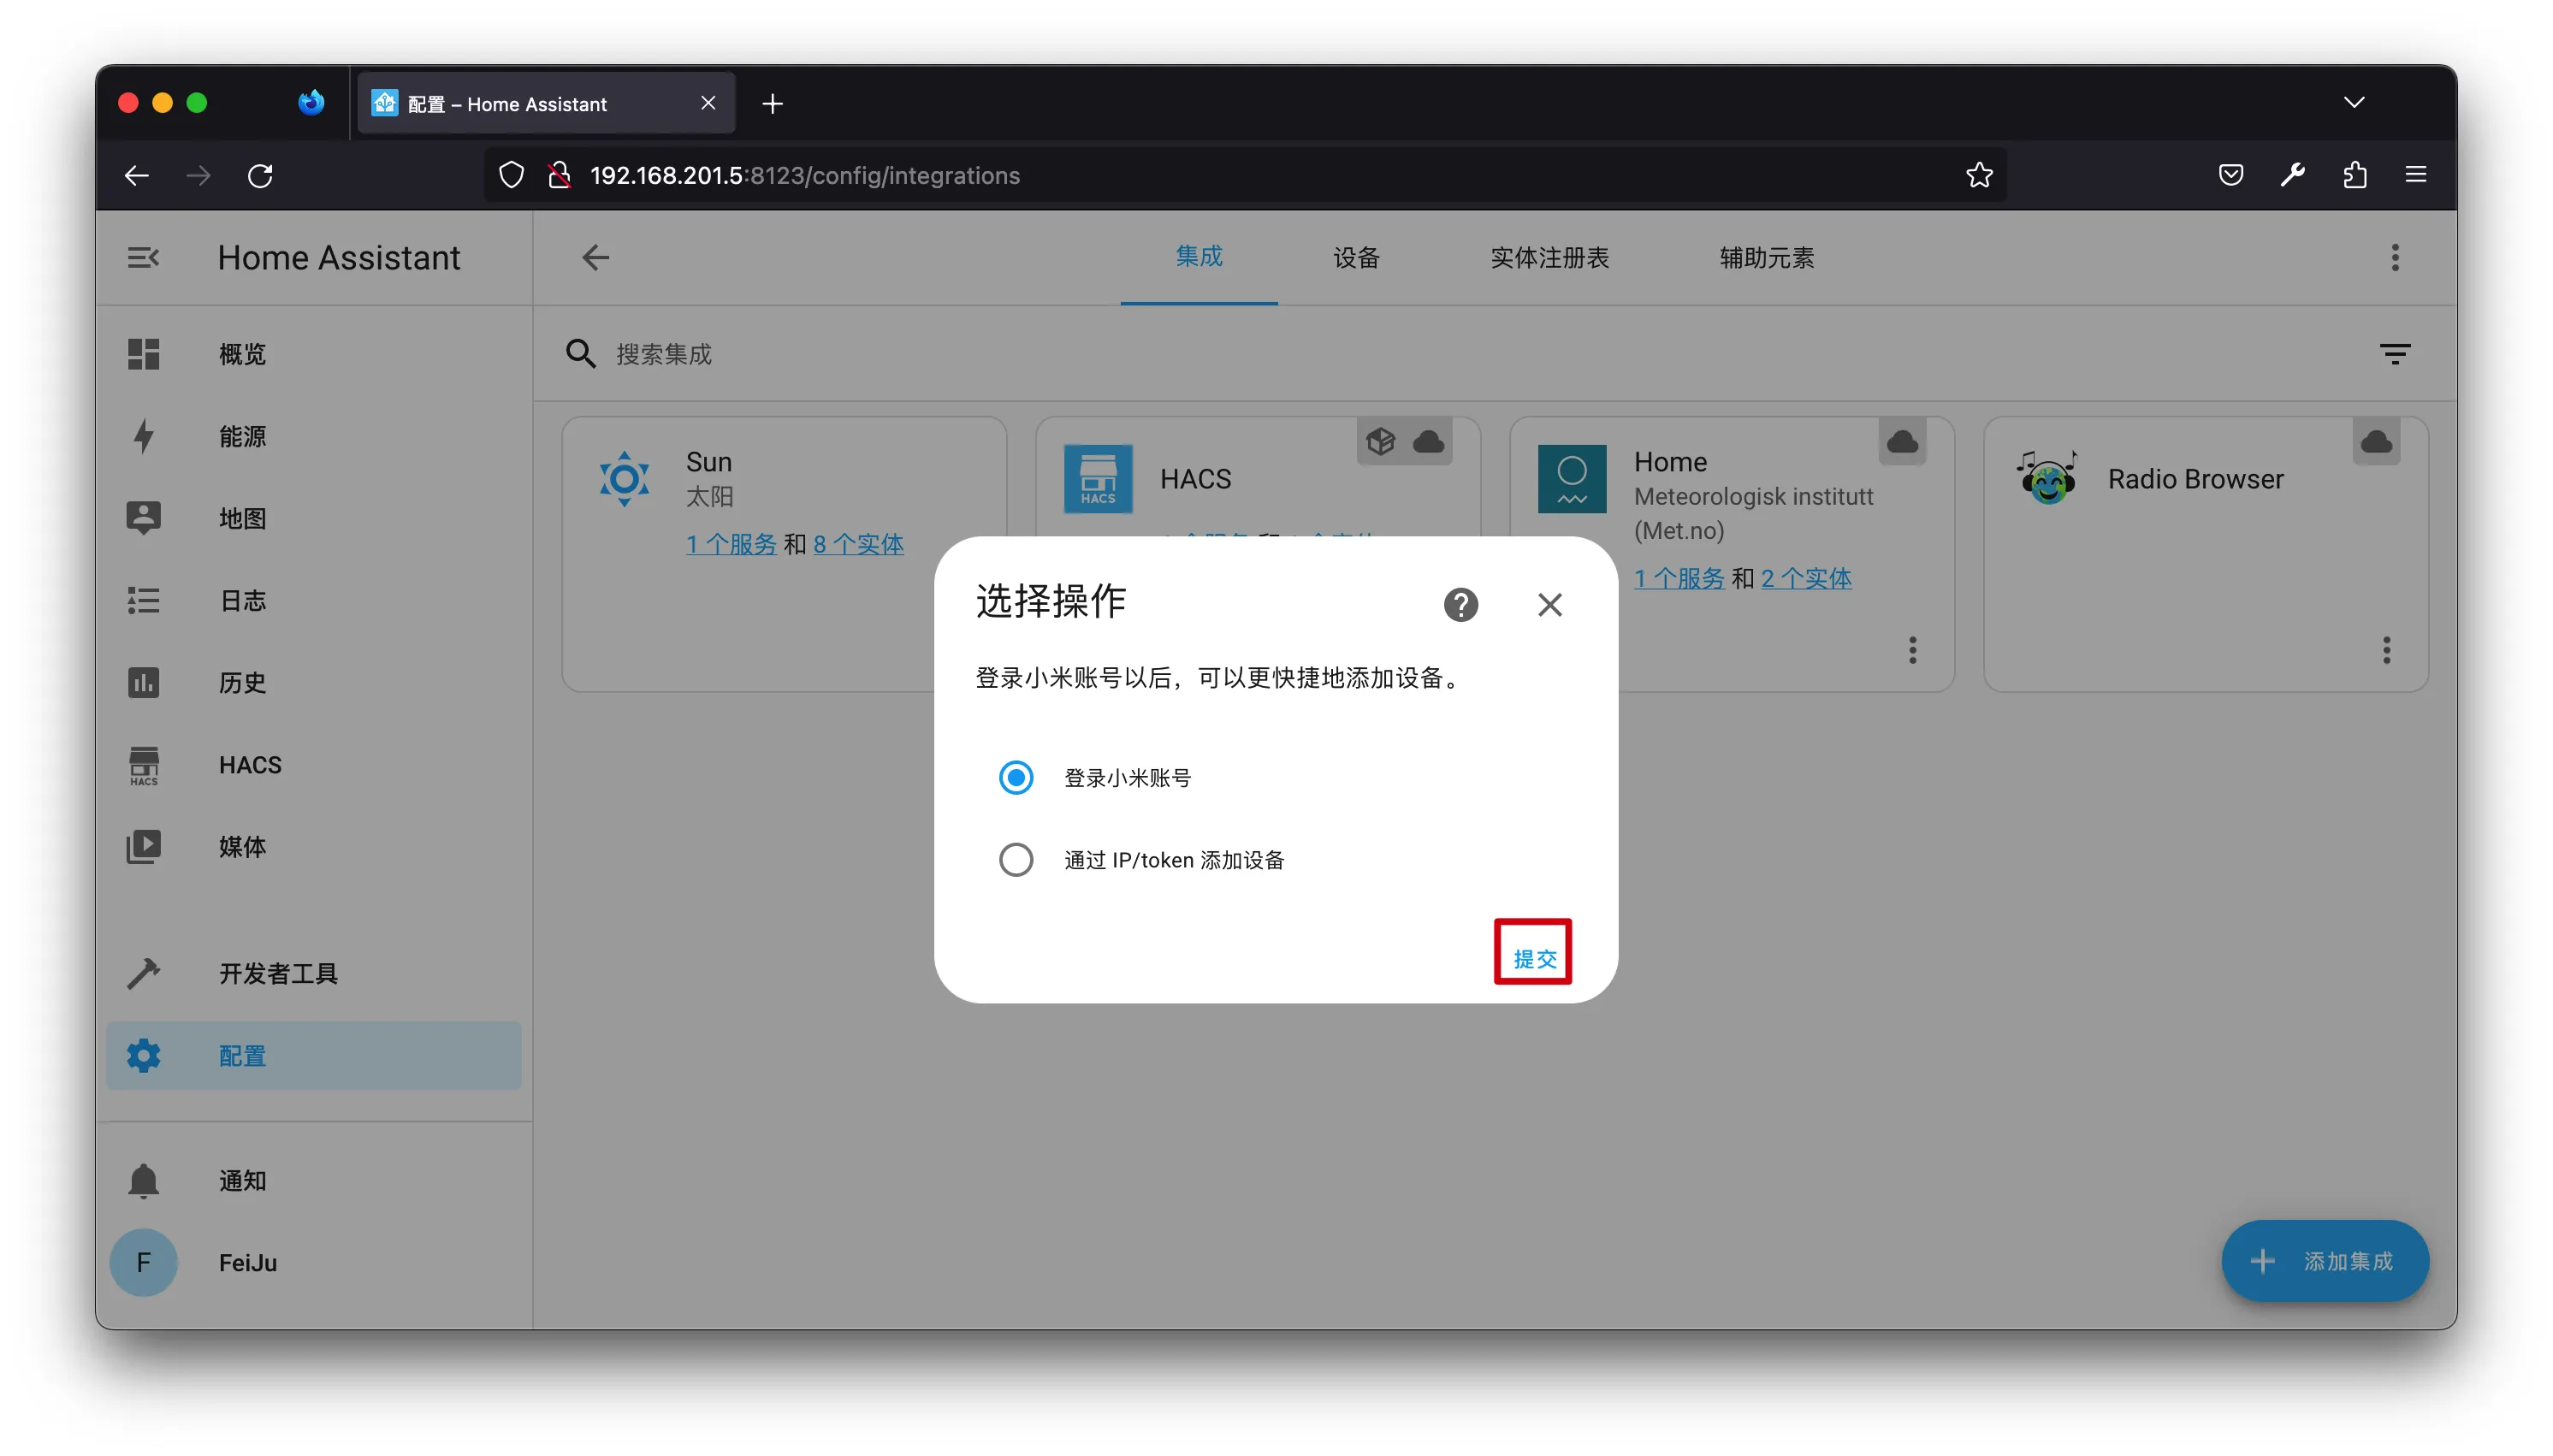
Task: Open the Sun card's 1 个服务 link
Action: (731, 544)
